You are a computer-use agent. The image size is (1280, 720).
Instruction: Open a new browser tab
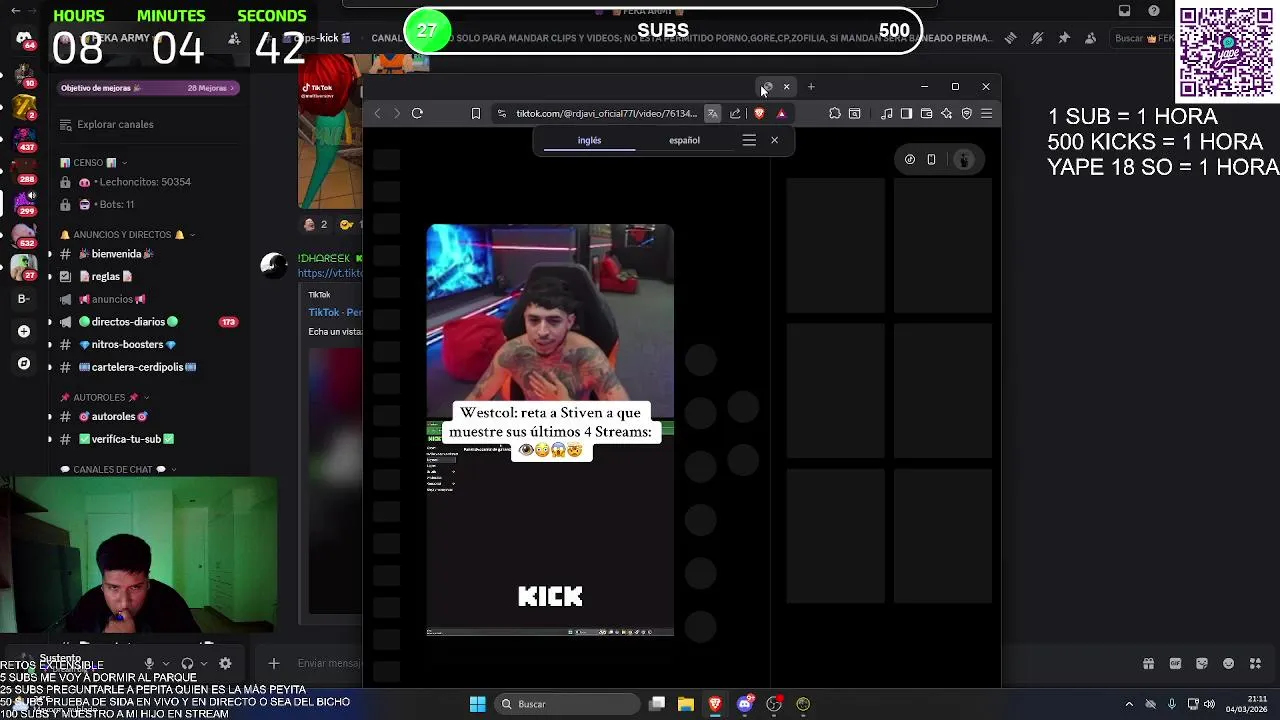click(x=811, y=87)
